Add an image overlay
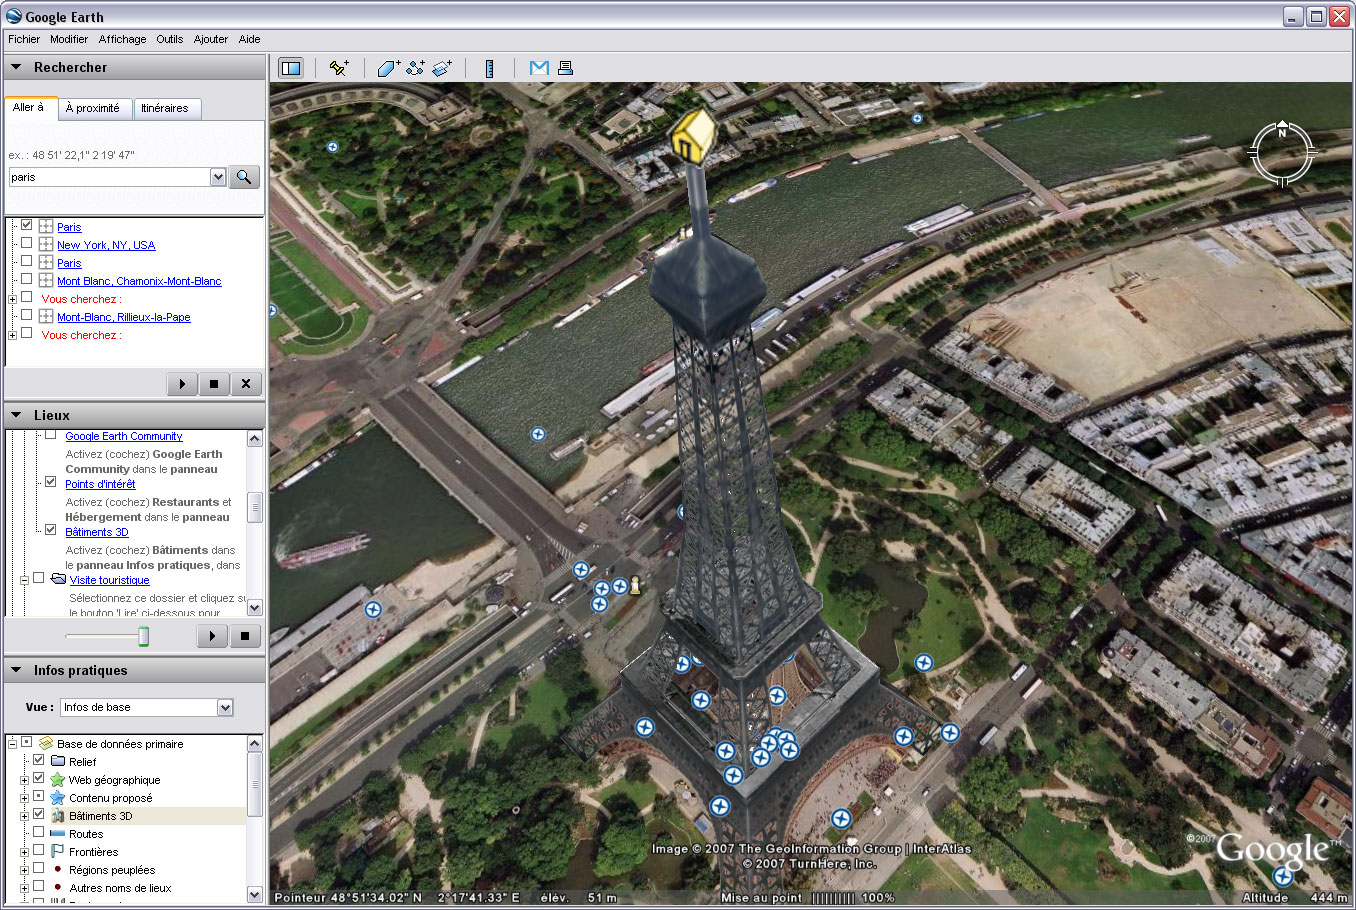This screenshot has height=910, width=1356. click(x=442, y=68)
